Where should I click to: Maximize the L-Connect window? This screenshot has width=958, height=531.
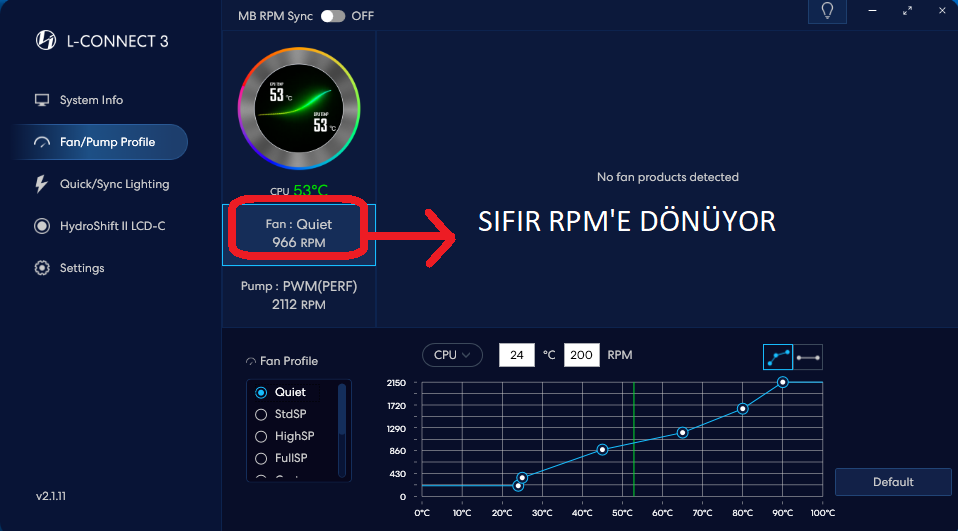pyautogui.click(x=907, y=10)
